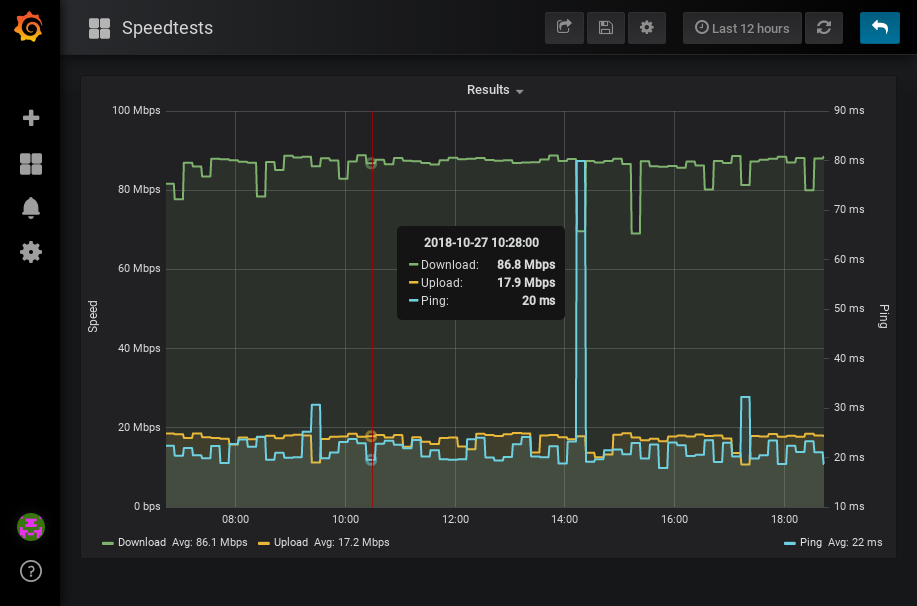Image resolution: width=917 pixels, height=606 pixels.
Task: Click the refresh dashboard button
Action: (823, 28)
